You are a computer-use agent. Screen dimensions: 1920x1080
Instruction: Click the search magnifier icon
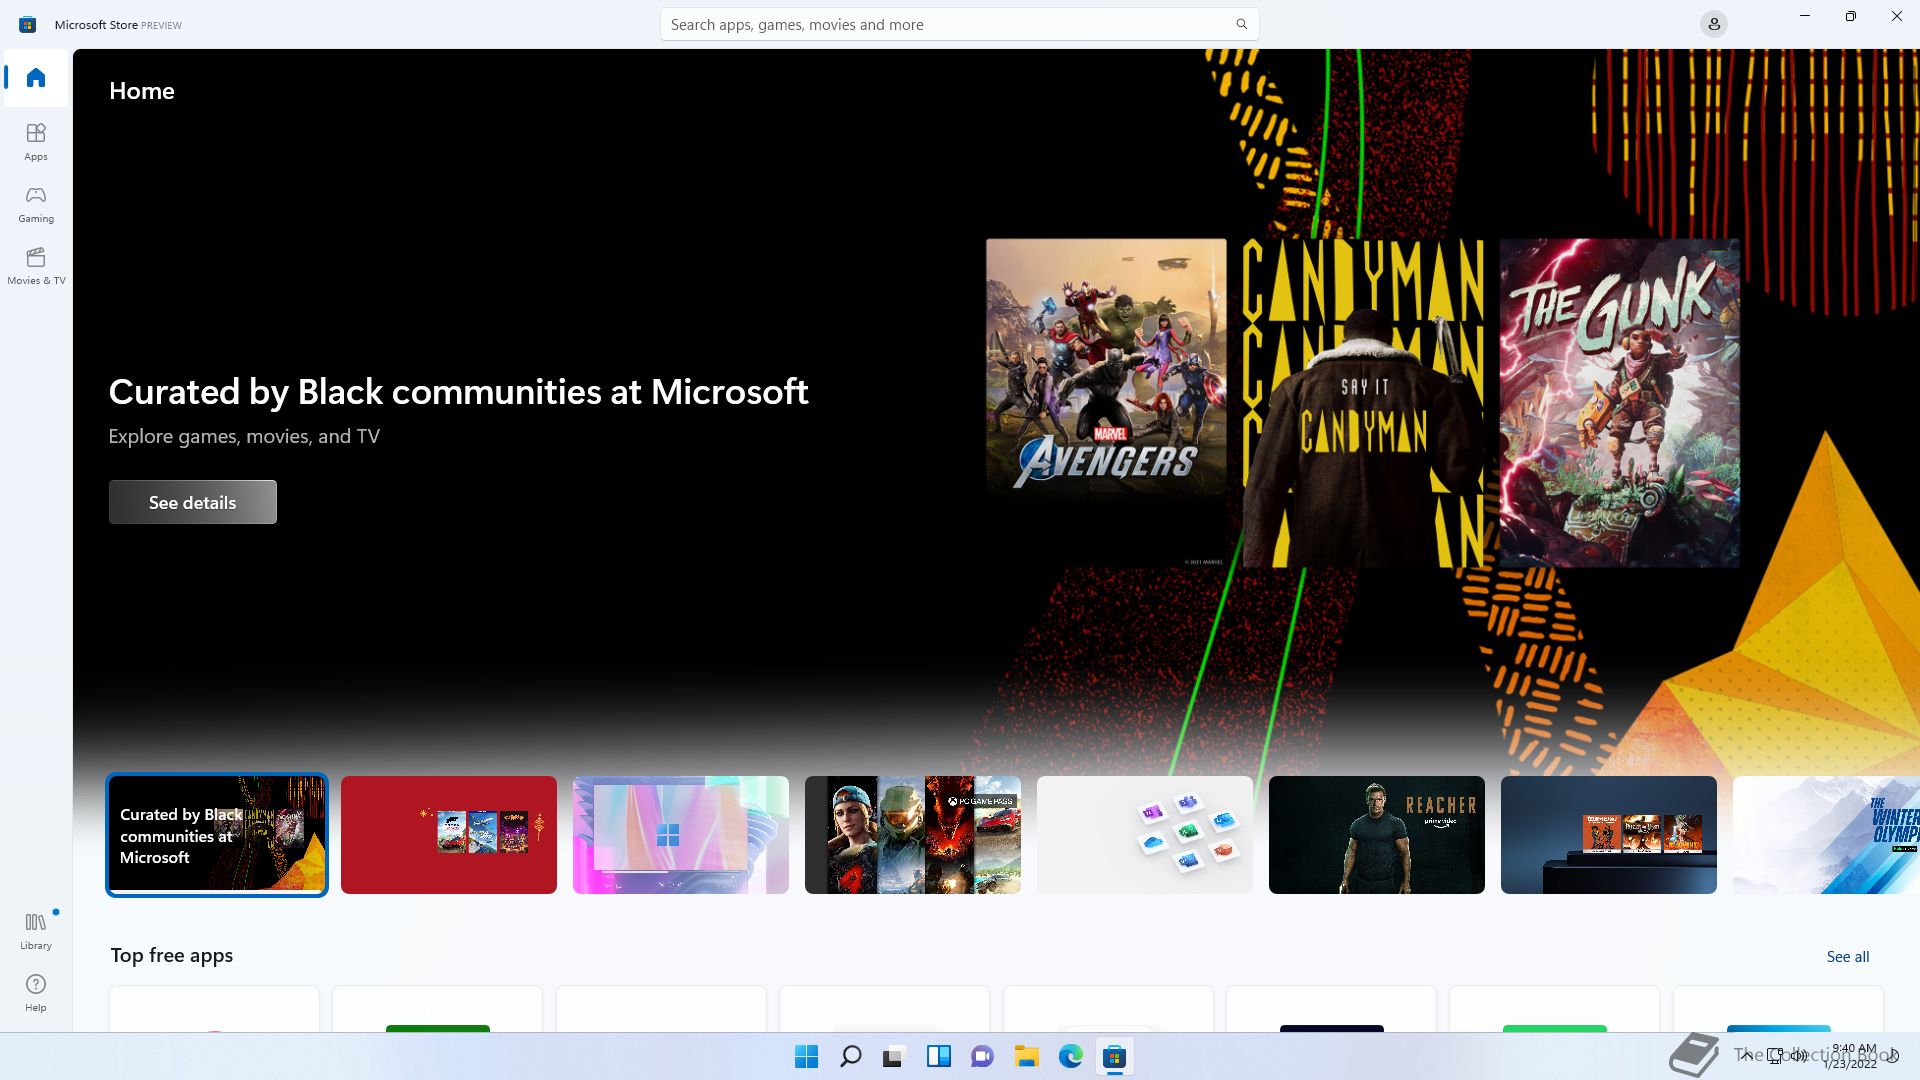click(1241, 24)
